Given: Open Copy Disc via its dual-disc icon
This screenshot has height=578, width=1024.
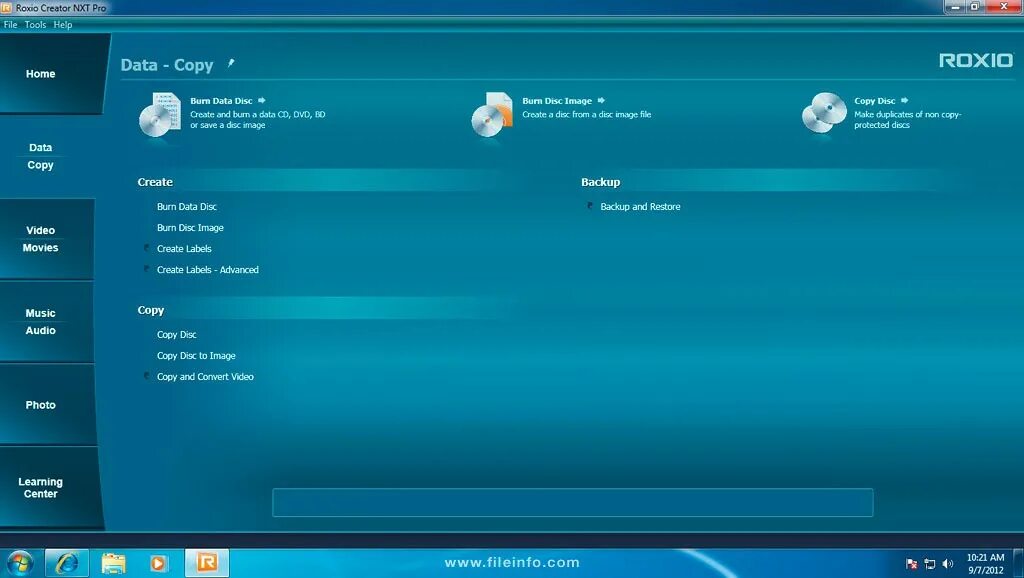Looking at the screenshot, I should (x=823, y=112).
